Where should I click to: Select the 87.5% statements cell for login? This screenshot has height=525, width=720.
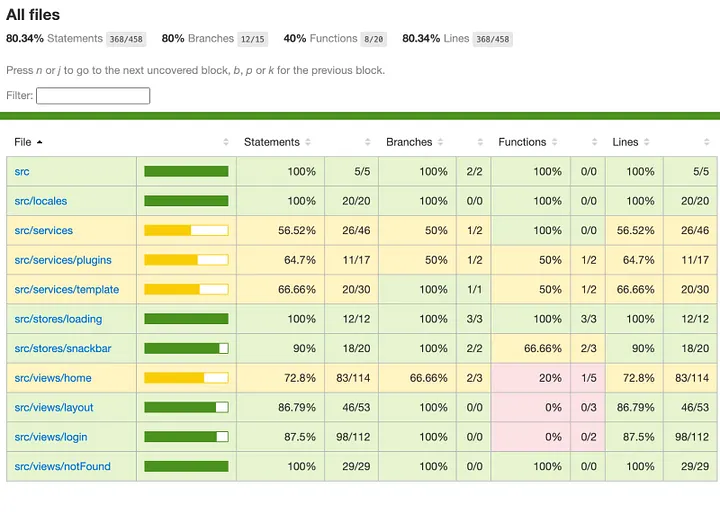[281, 437]
